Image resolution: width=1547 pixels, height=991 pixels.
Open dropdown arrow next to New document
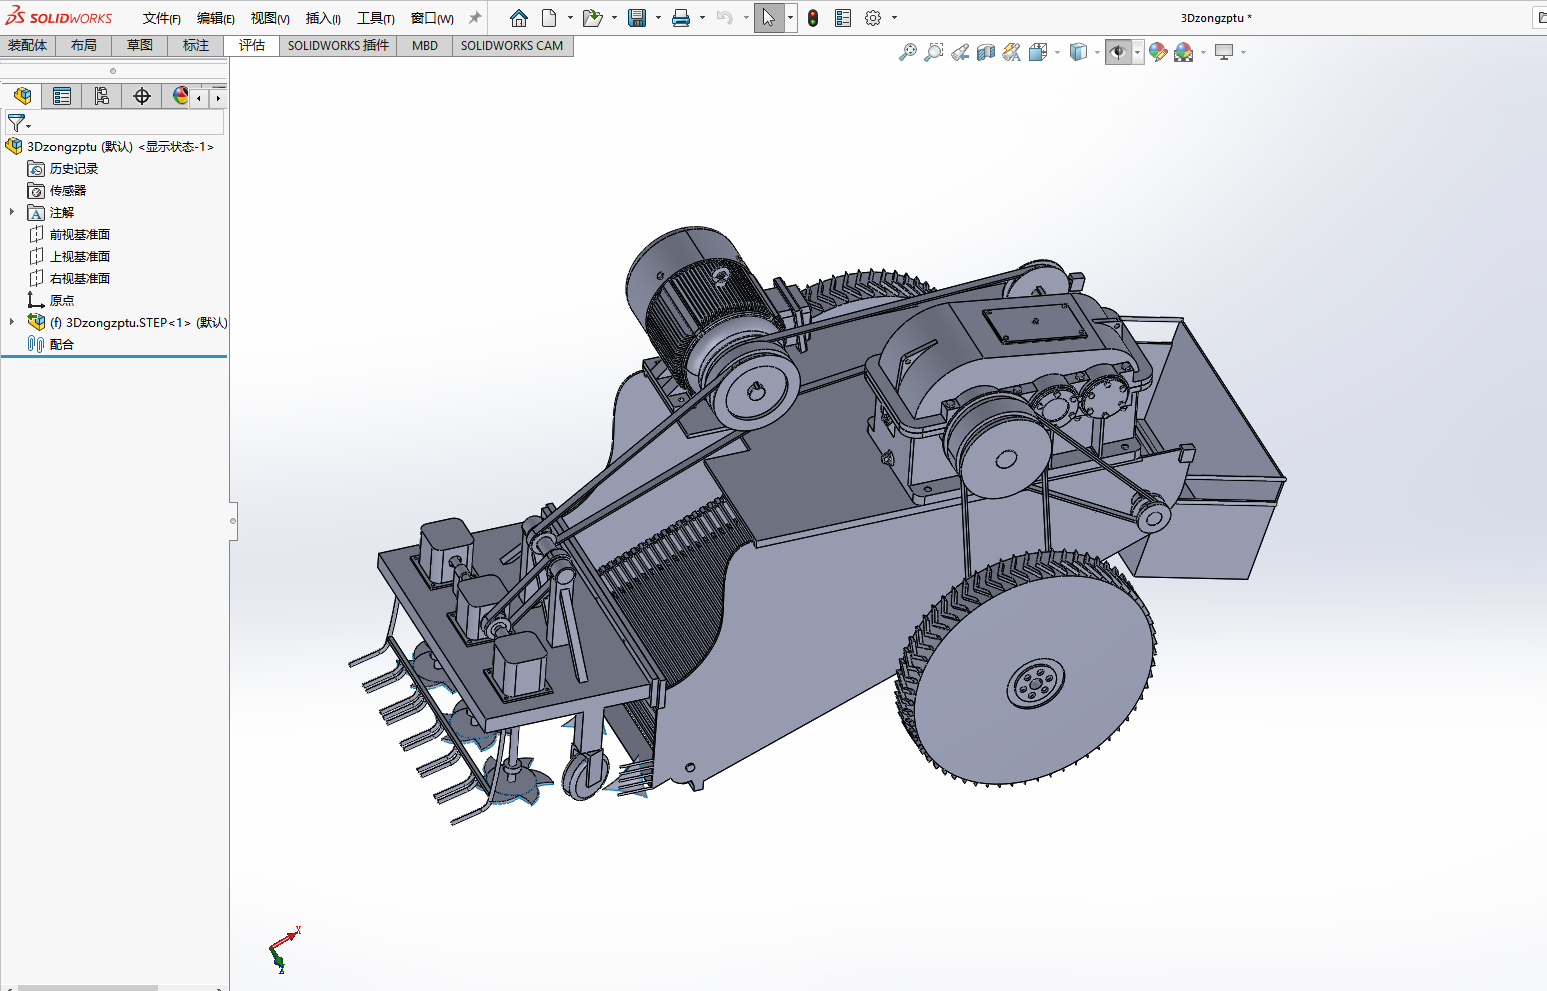(570, 18)
